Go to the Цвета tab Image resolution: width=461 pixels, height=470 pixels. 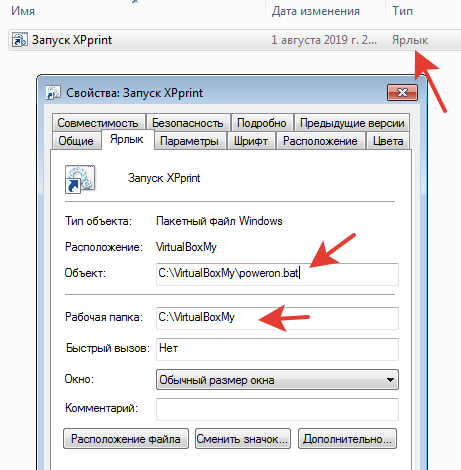(x=388, y=141)
